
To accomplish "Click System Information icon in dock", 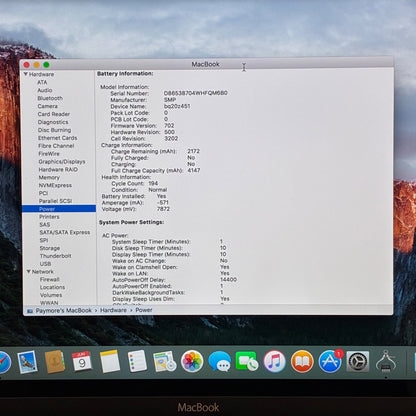I will [x=386, y=361].
